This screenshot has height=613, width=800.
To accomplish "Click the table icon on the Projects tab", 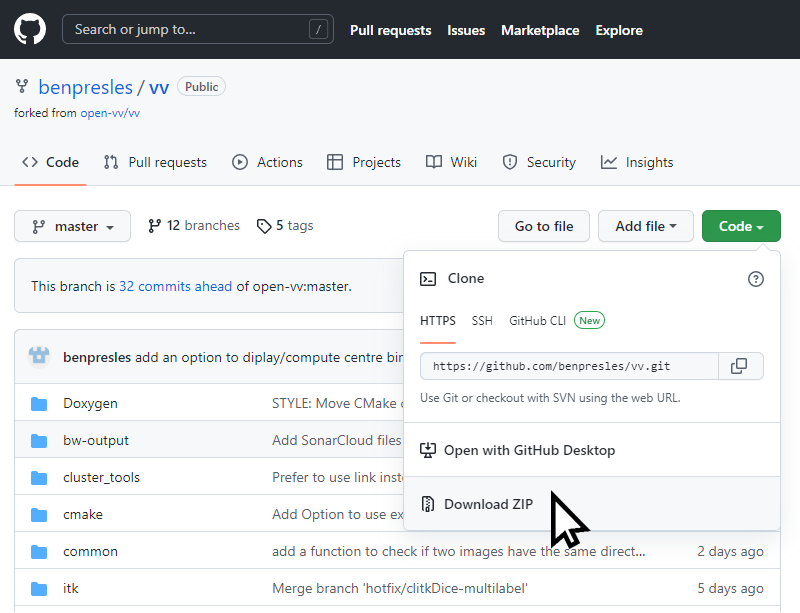I will pyautogui.click(x=335, y=162).
